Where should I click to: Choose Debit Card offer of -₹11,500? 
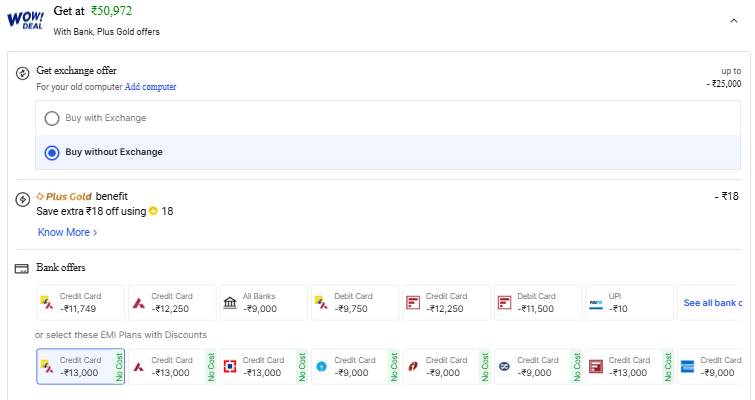pyautogui.click(x=538, y=302)
